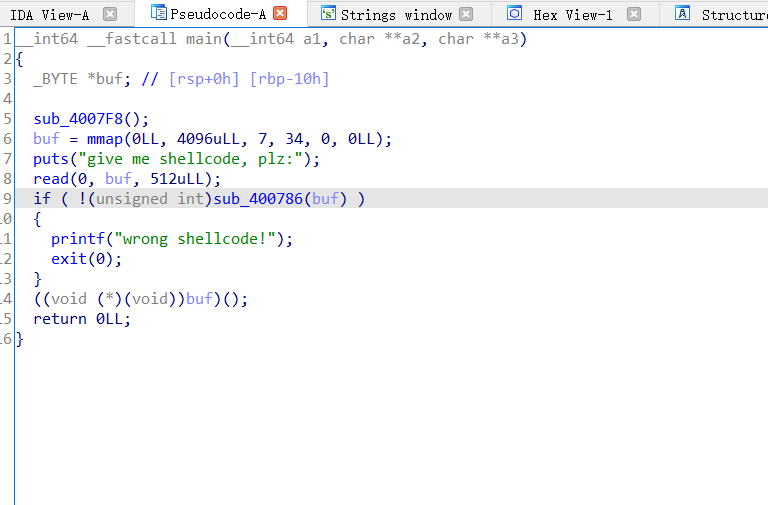Click the Hex View-1 tab icon

514,13
